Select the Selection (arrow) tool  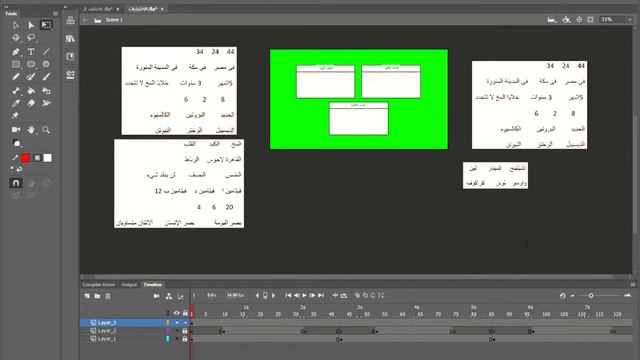(x=16, y=25)
